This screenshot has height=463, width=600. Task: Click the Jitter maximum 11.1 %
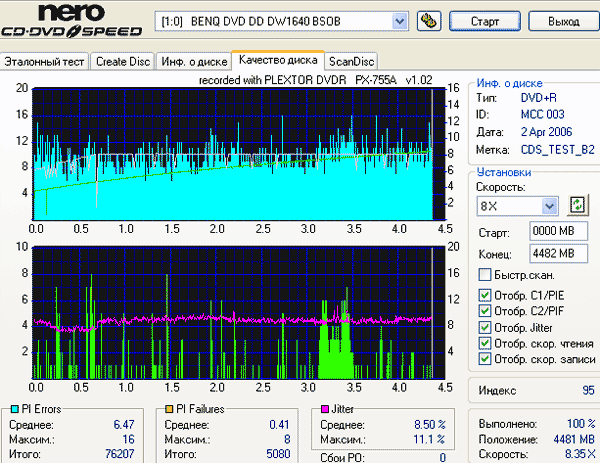(x=429, y=439)
